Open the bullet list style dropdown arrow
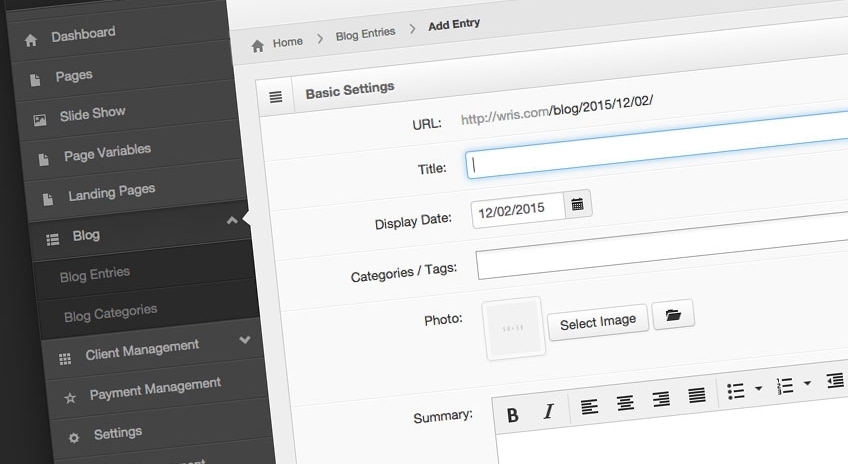This screenshot has height=464, width=848. tap(758, 388)
